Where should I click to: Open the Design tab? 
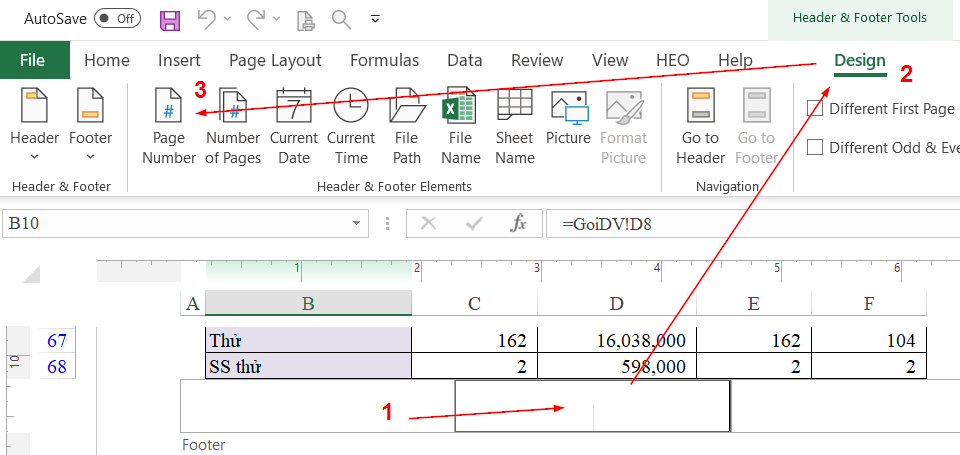coord(860,61)
